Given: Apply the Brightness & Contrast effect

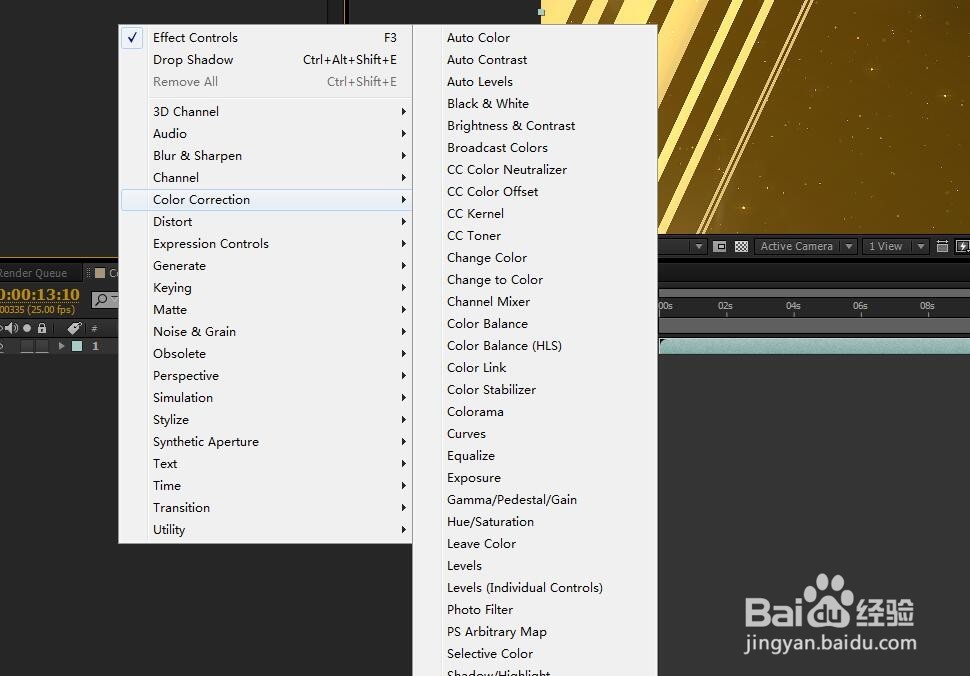Looking at the screenshot, I should (535, 126).
